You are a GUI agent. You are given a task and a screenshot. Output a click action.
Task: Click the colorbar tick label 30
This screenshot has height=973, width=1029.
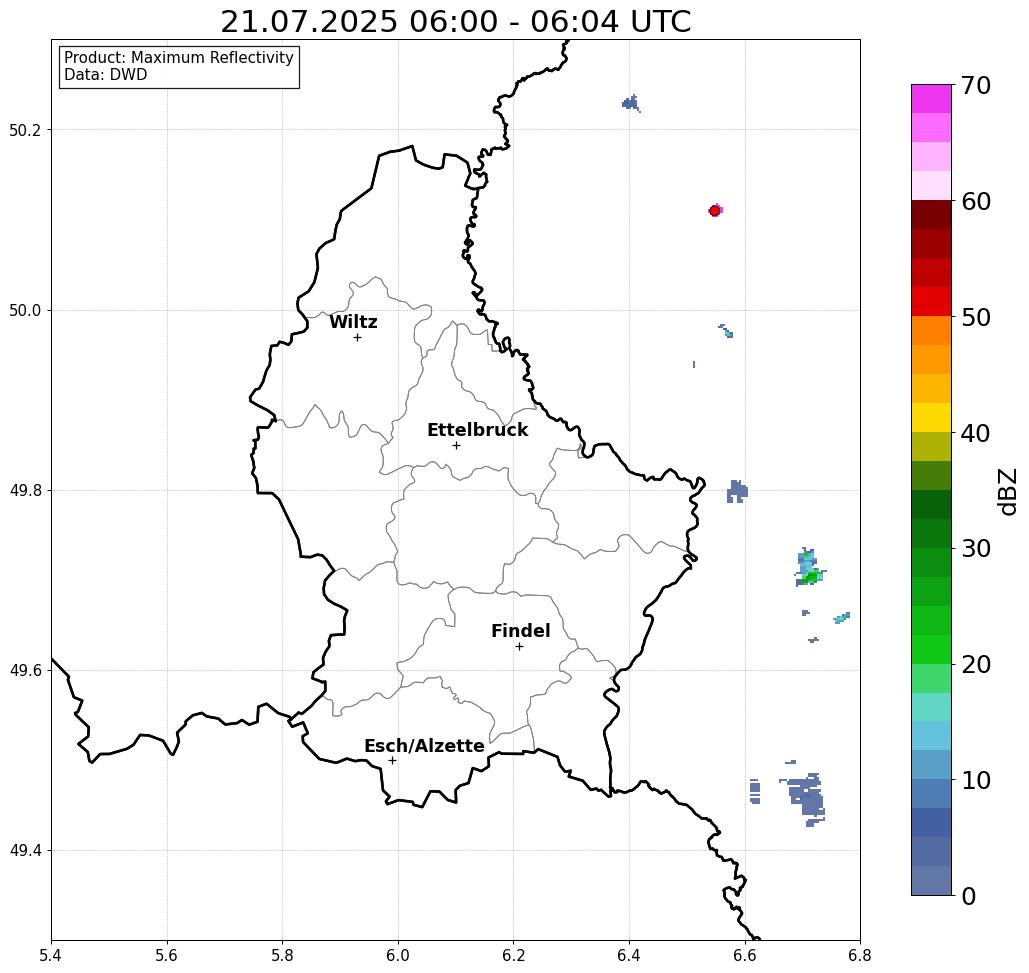pyautogui.click(x=976, y=549)
